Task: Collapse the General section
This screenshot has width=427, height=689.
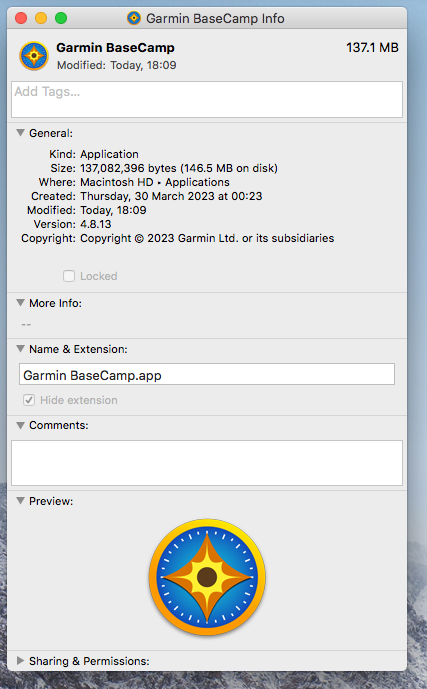Action: point(20,133)
